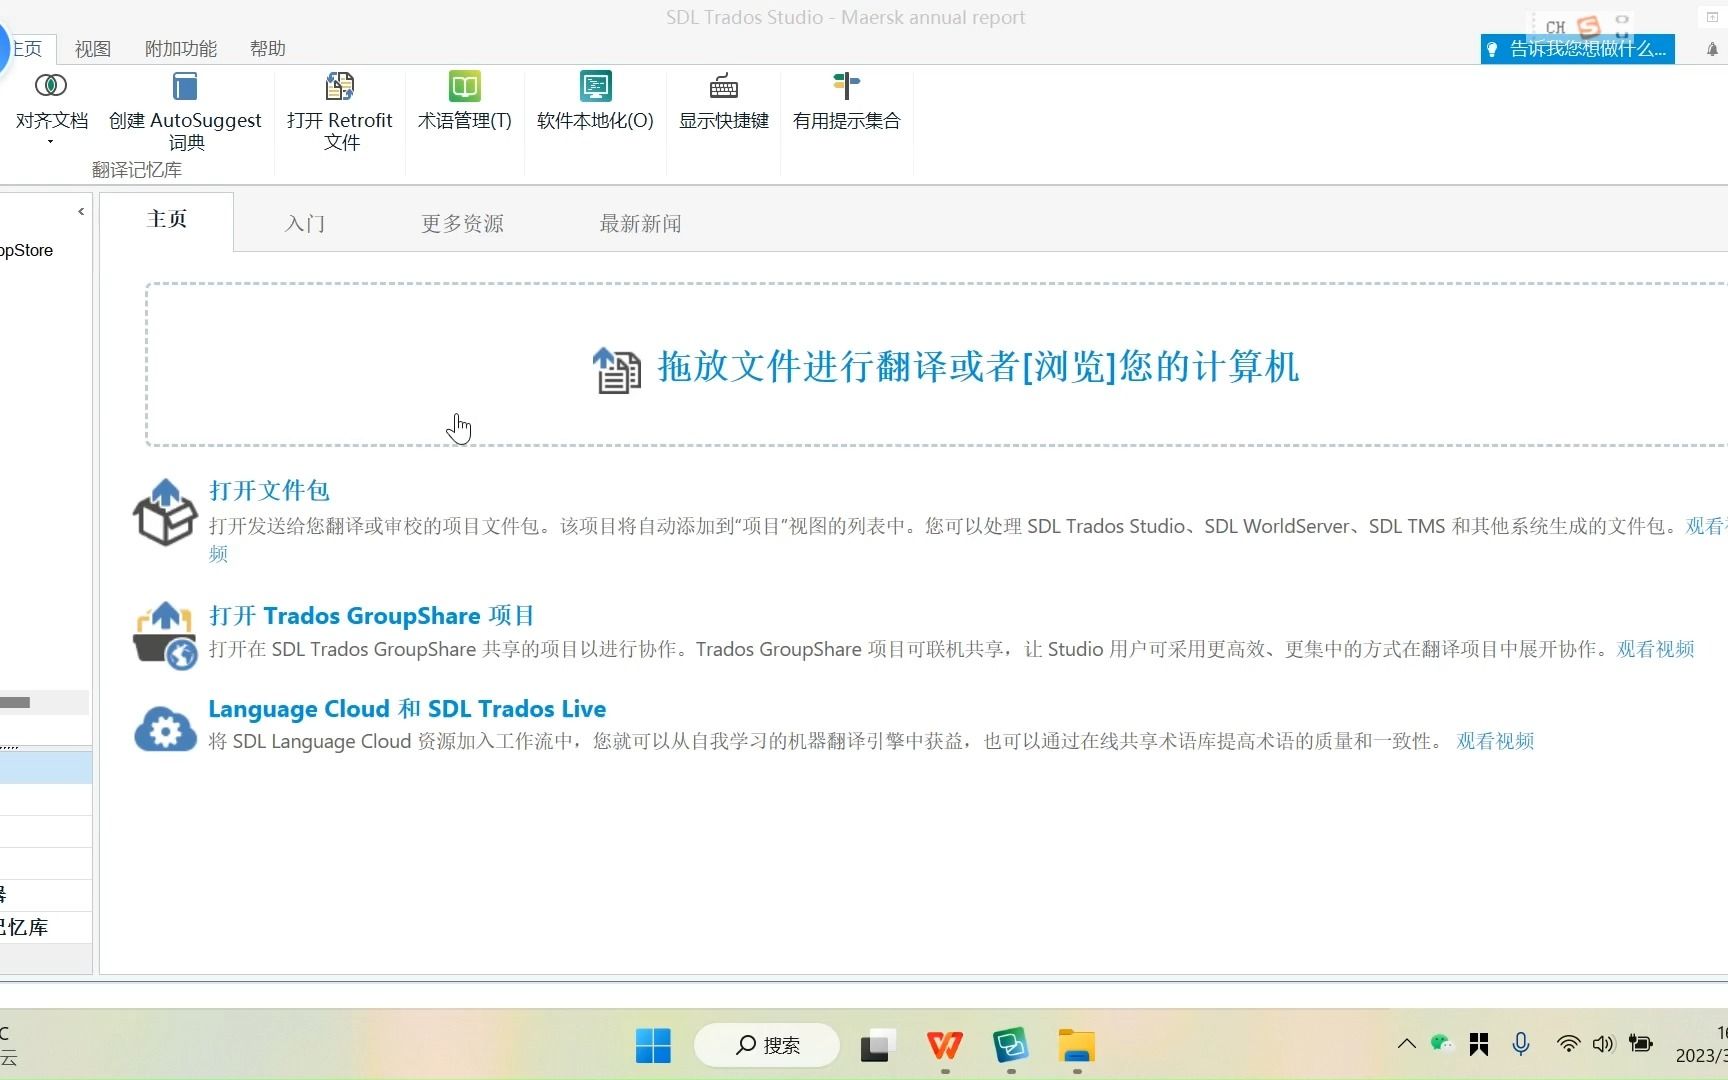Open the Retrofit file icon
1728x1080 pixels.
point(340,86)
